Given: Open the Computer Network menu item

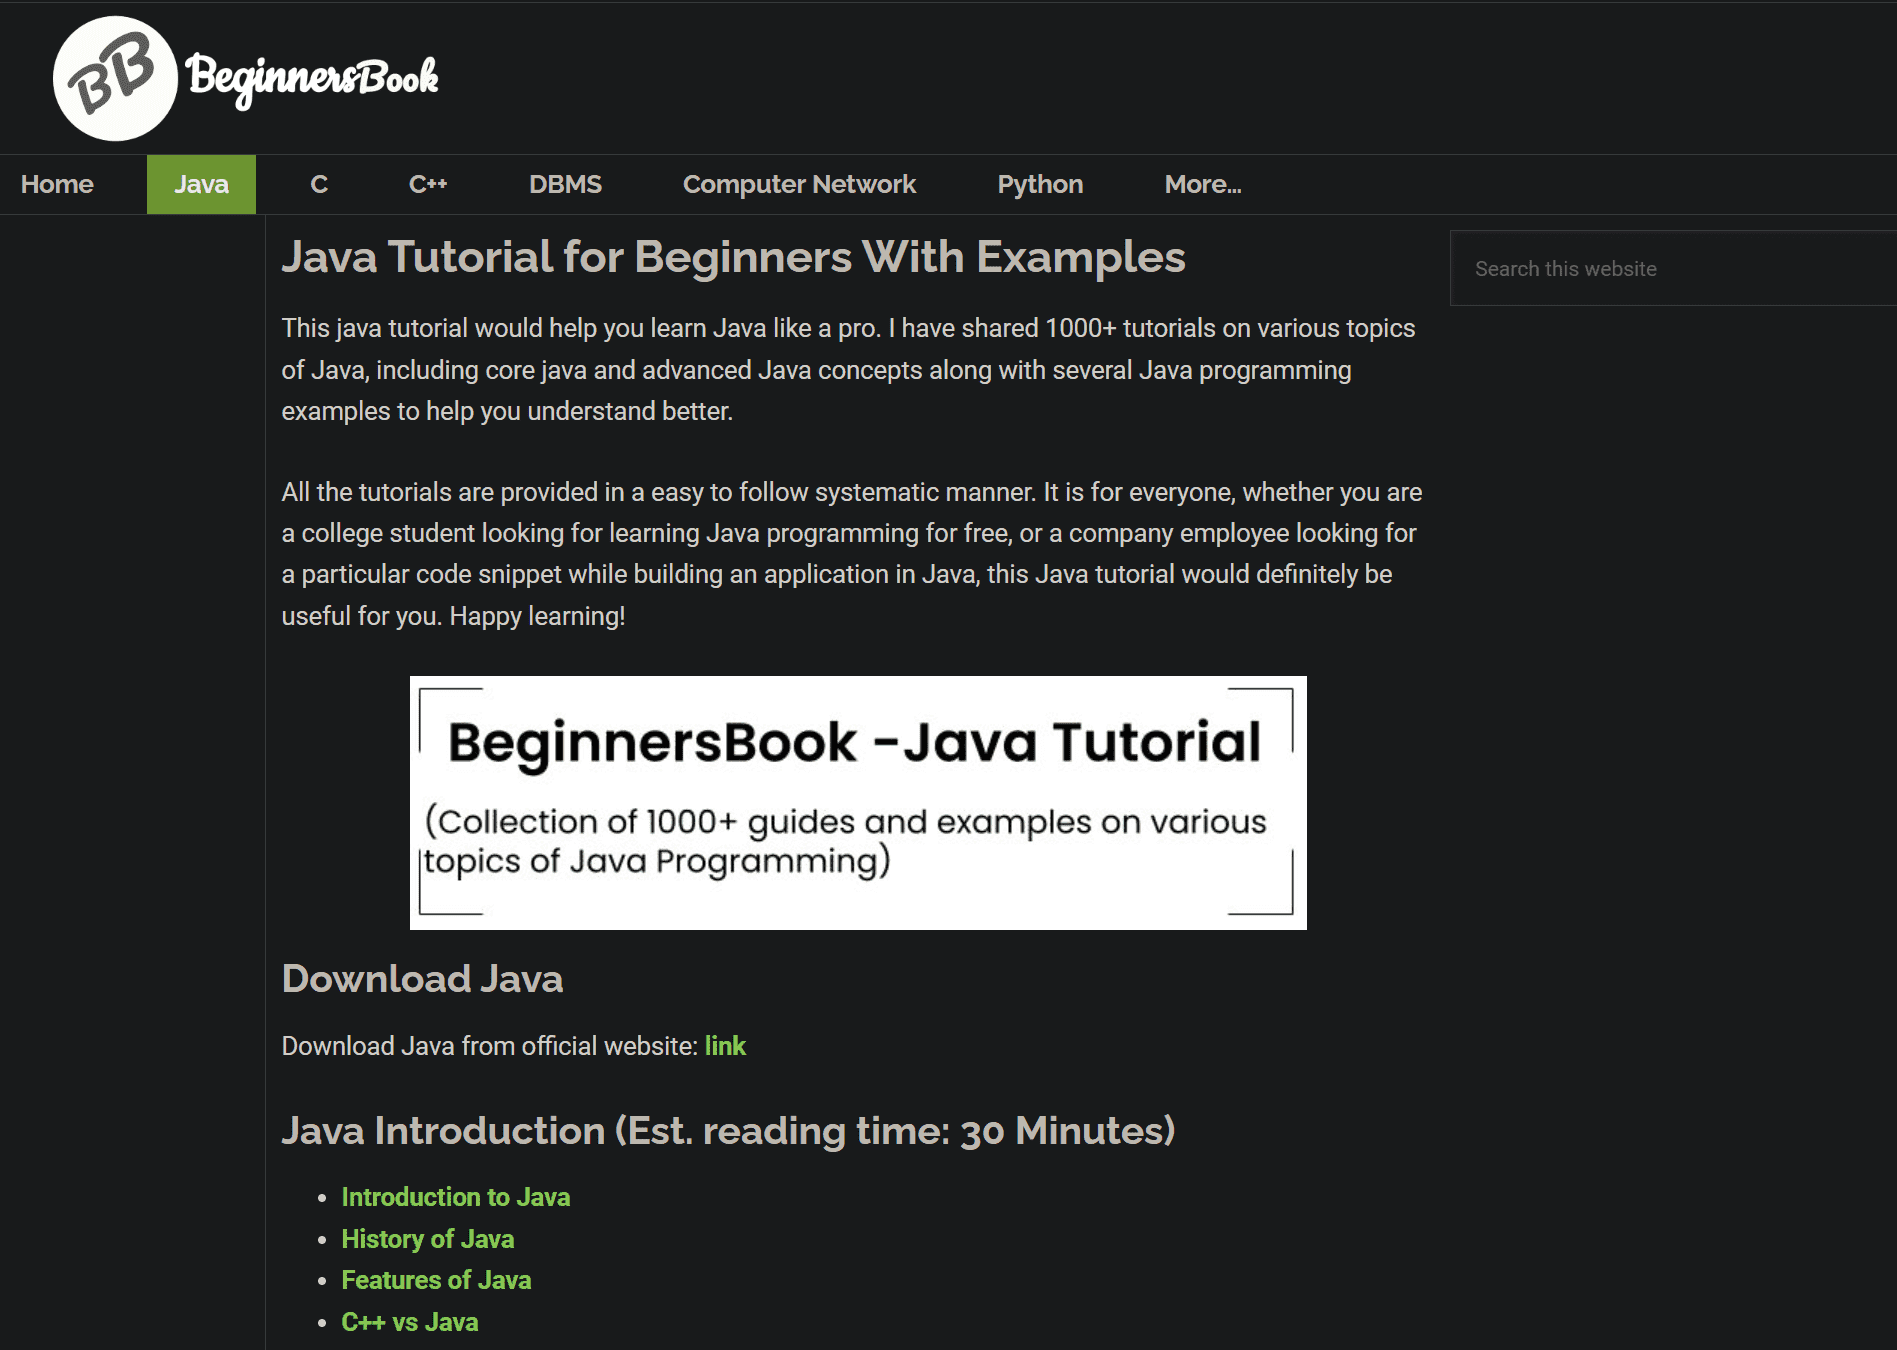Looking at the screenshot, I should tap(799, 185).
